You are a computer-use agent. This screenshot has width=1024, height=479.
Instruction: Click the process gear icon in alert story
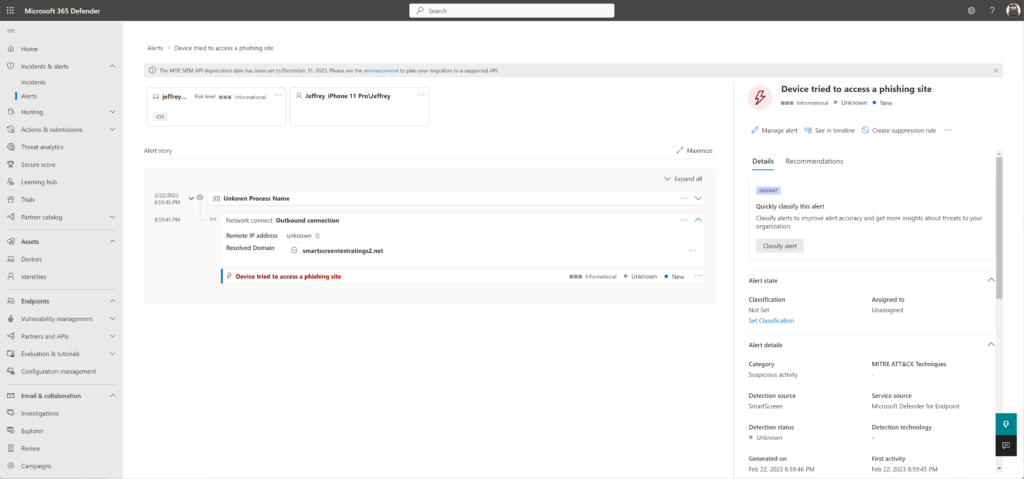tap(200, 197)
